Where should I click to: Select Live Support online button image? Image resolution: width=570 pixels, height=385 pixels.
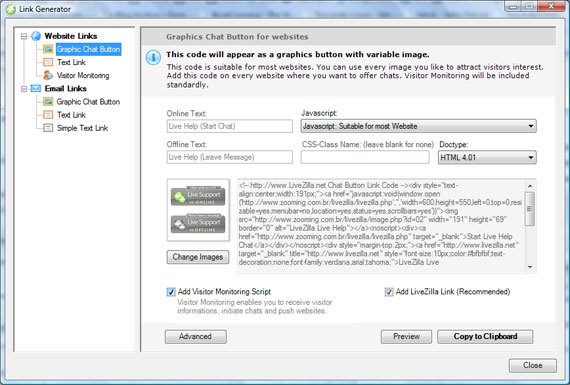198,196
